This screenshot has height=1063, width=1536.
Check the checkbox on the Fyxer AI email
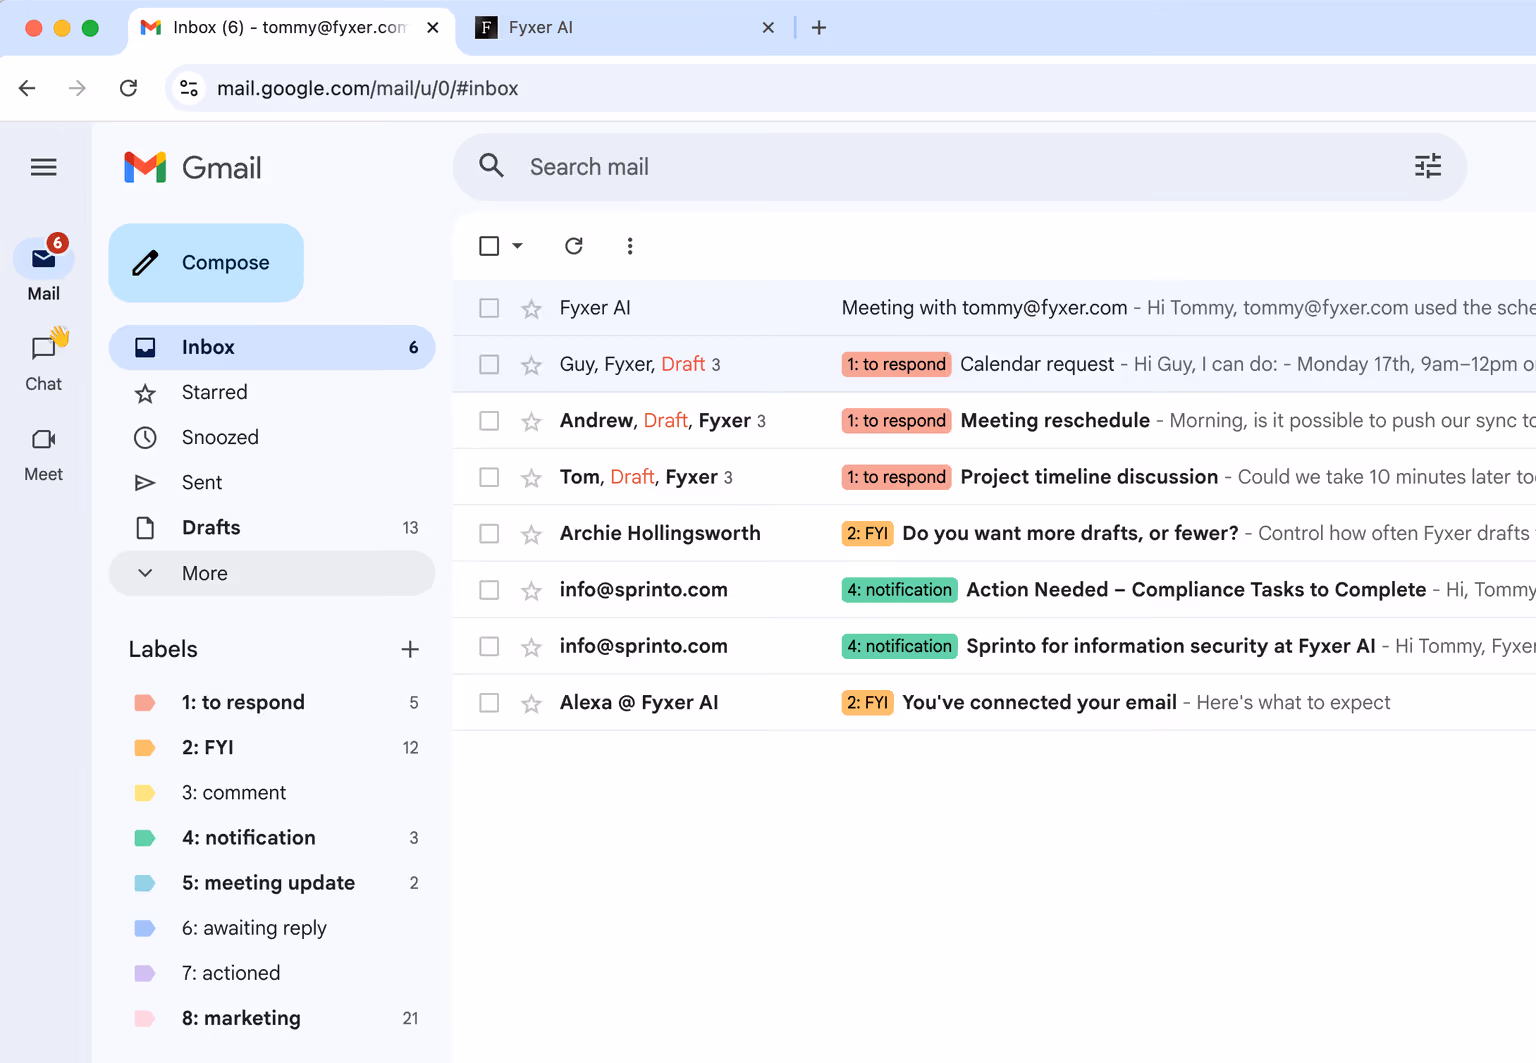(x=489, y=308)
